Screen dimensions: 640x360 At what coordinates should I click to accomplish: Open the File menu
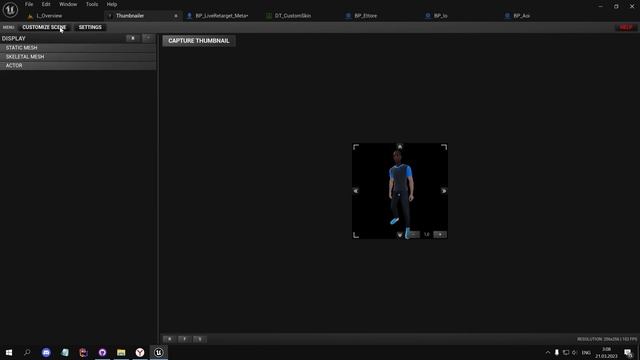[x=29, y=4]
